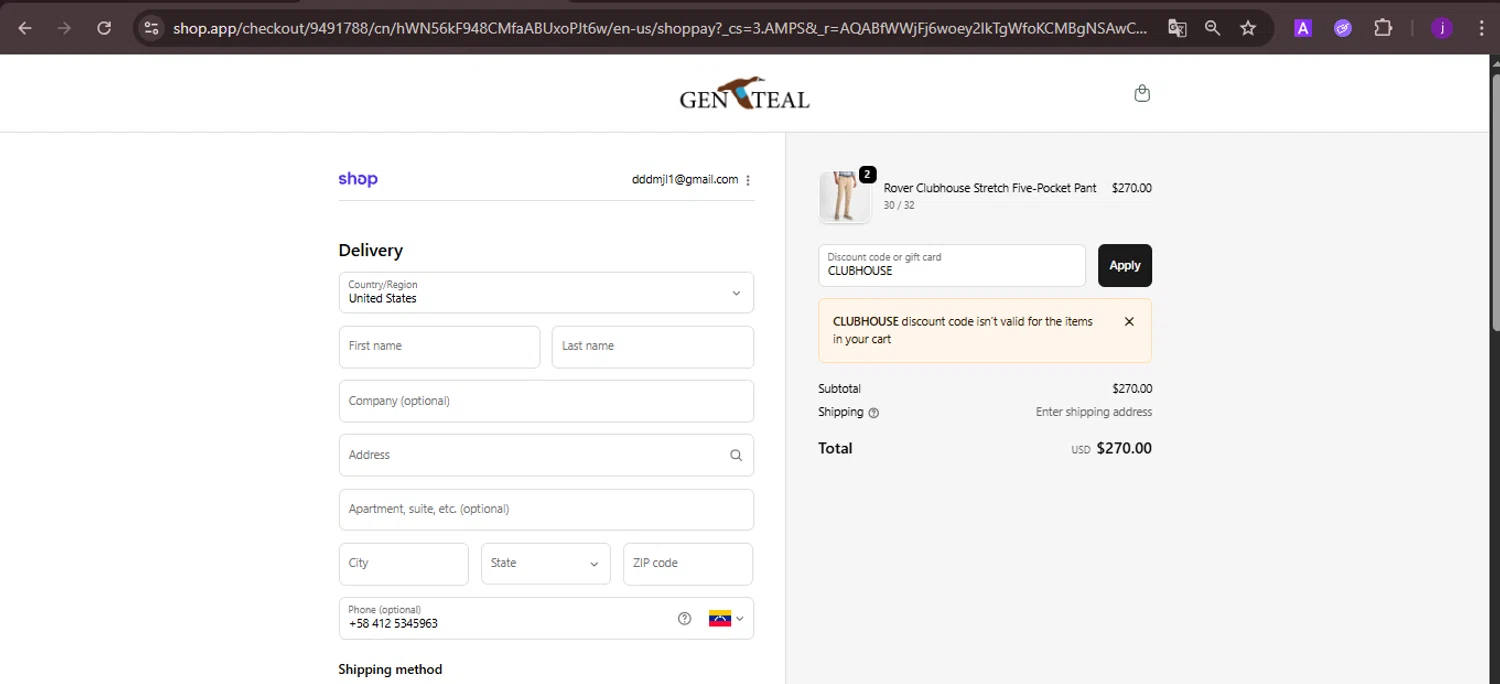This screenshot has height=684, width=1500.
Task: Click the email dddmjl1@gmail.com
Action: coord(685,180)
